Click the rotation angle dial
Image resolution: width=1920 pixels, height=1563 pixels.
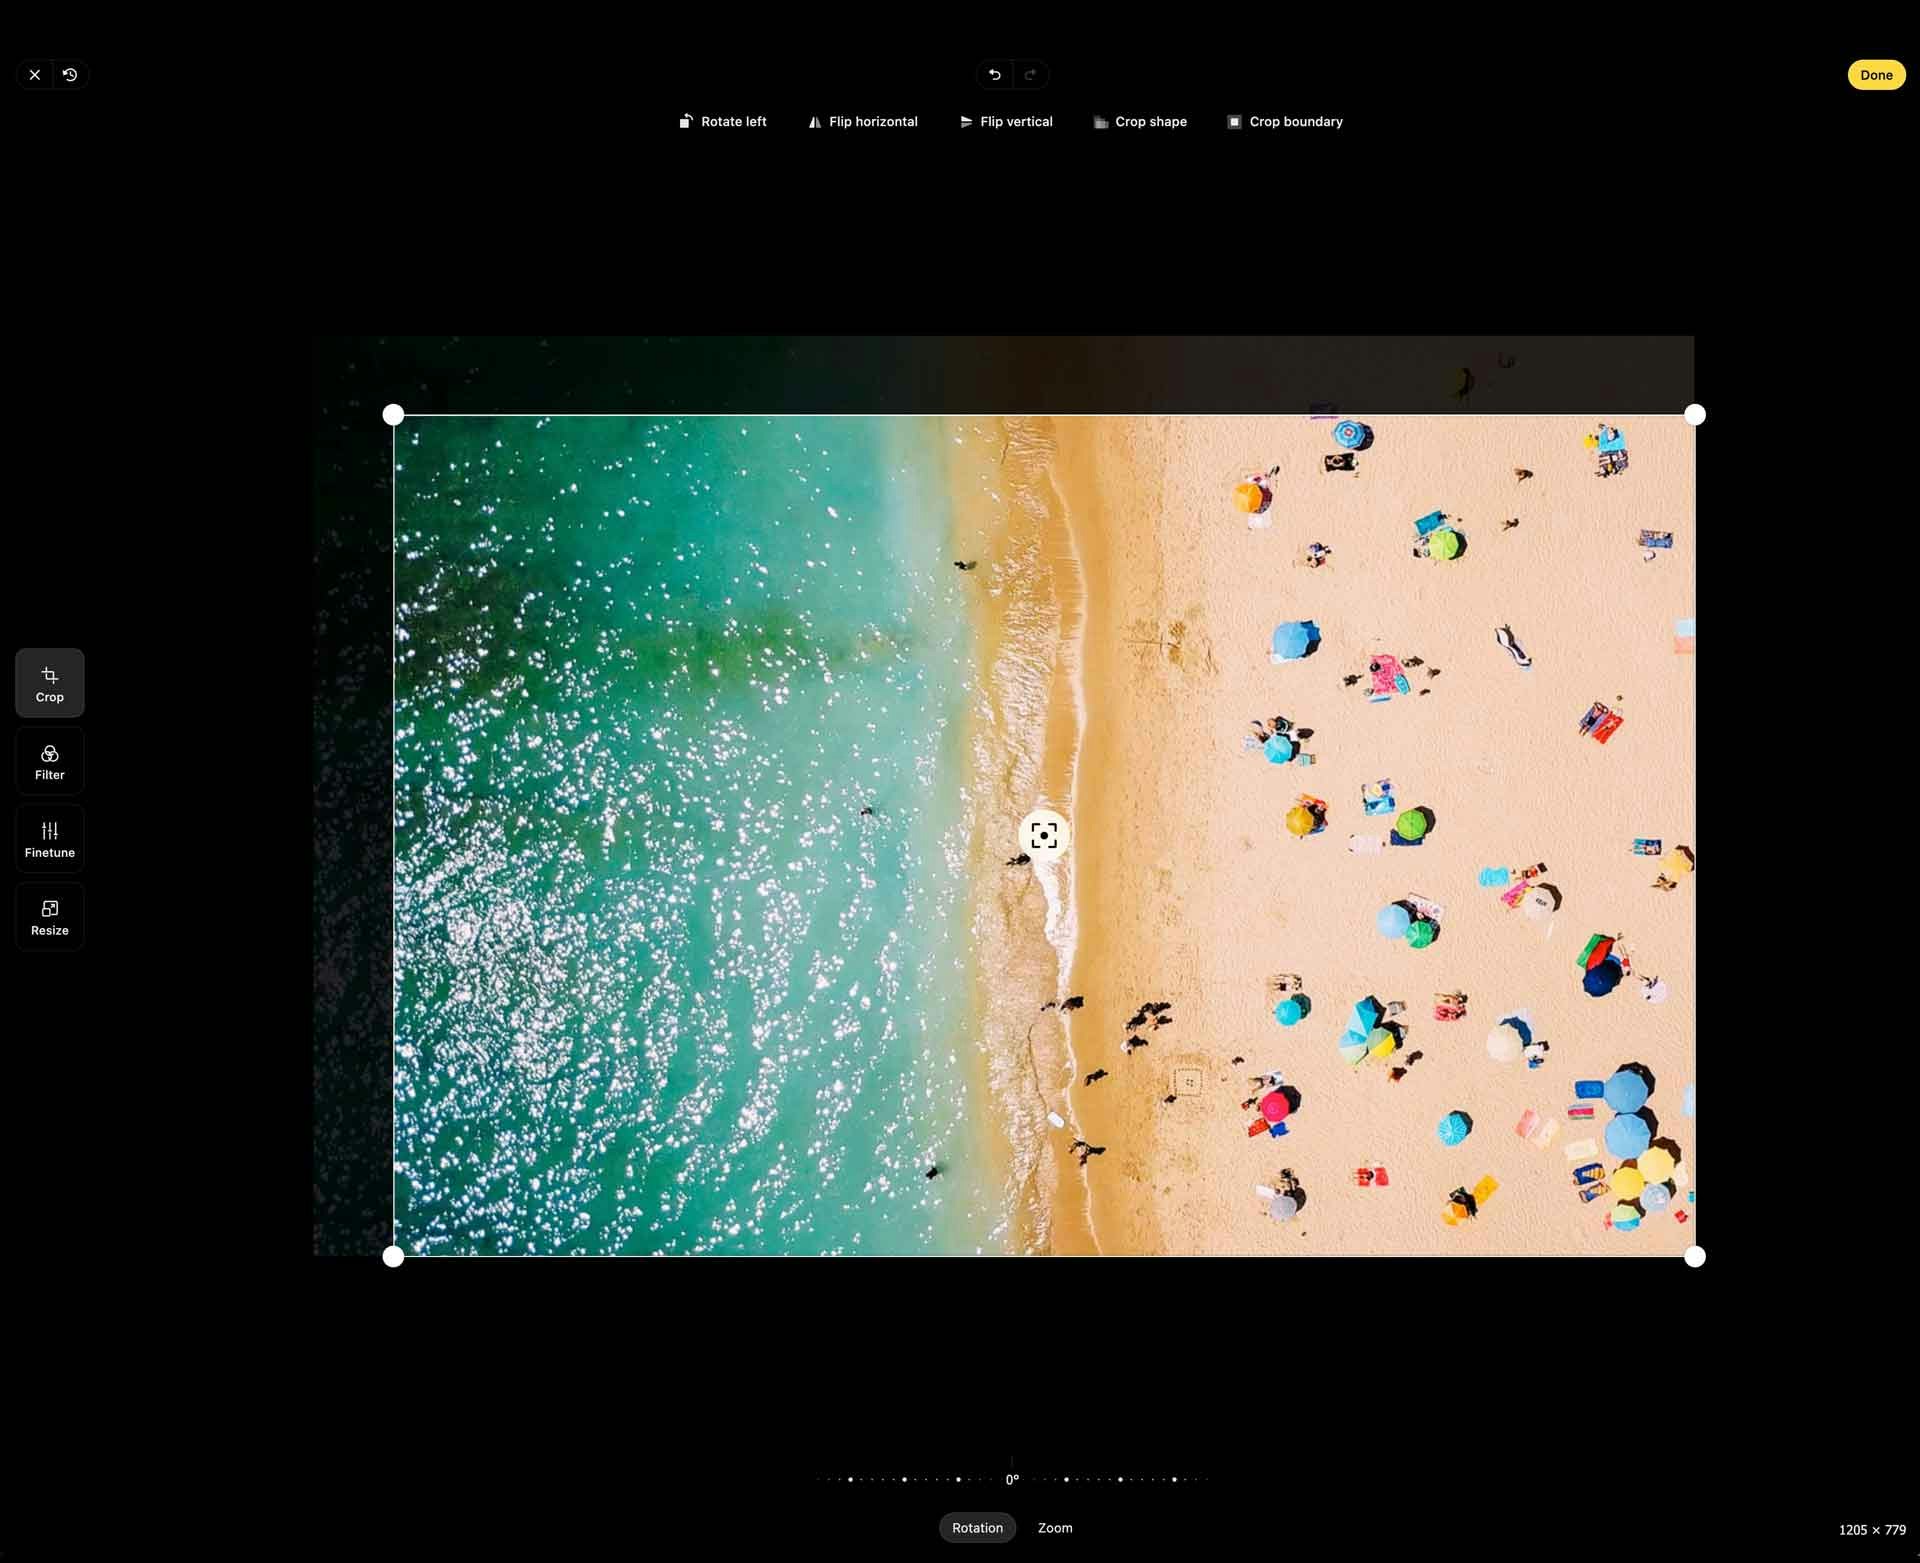point(1012,1477)
